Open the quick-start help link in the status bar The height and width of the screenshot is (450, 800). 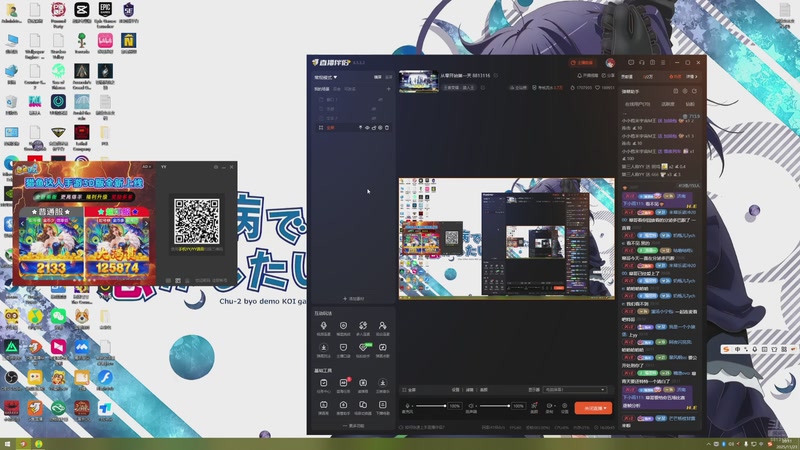pos(421,428)
